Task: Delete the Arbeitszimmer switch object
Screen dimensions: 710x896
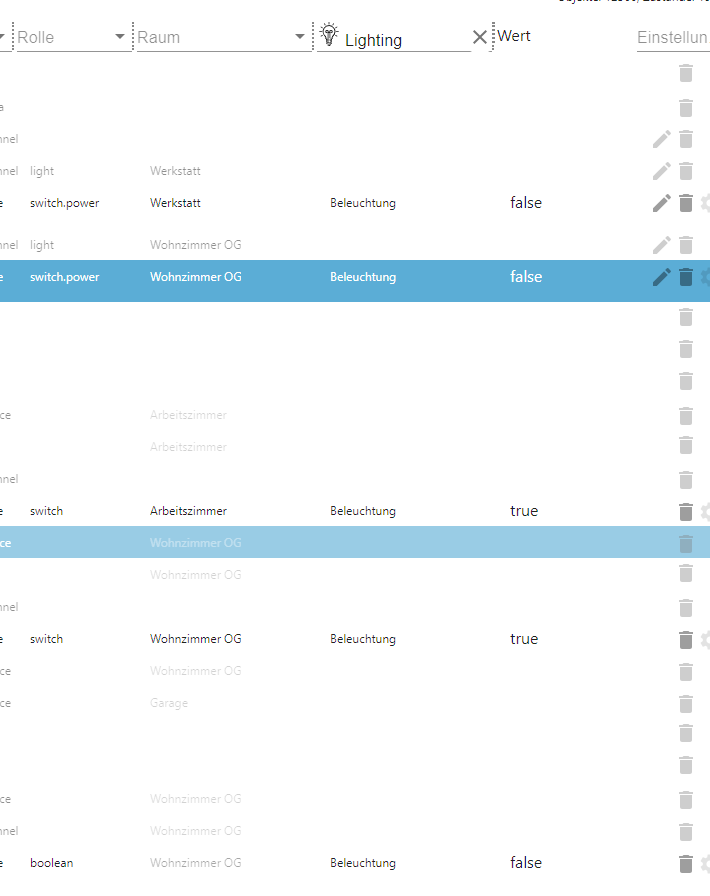Action: click(x=686, y=511)
